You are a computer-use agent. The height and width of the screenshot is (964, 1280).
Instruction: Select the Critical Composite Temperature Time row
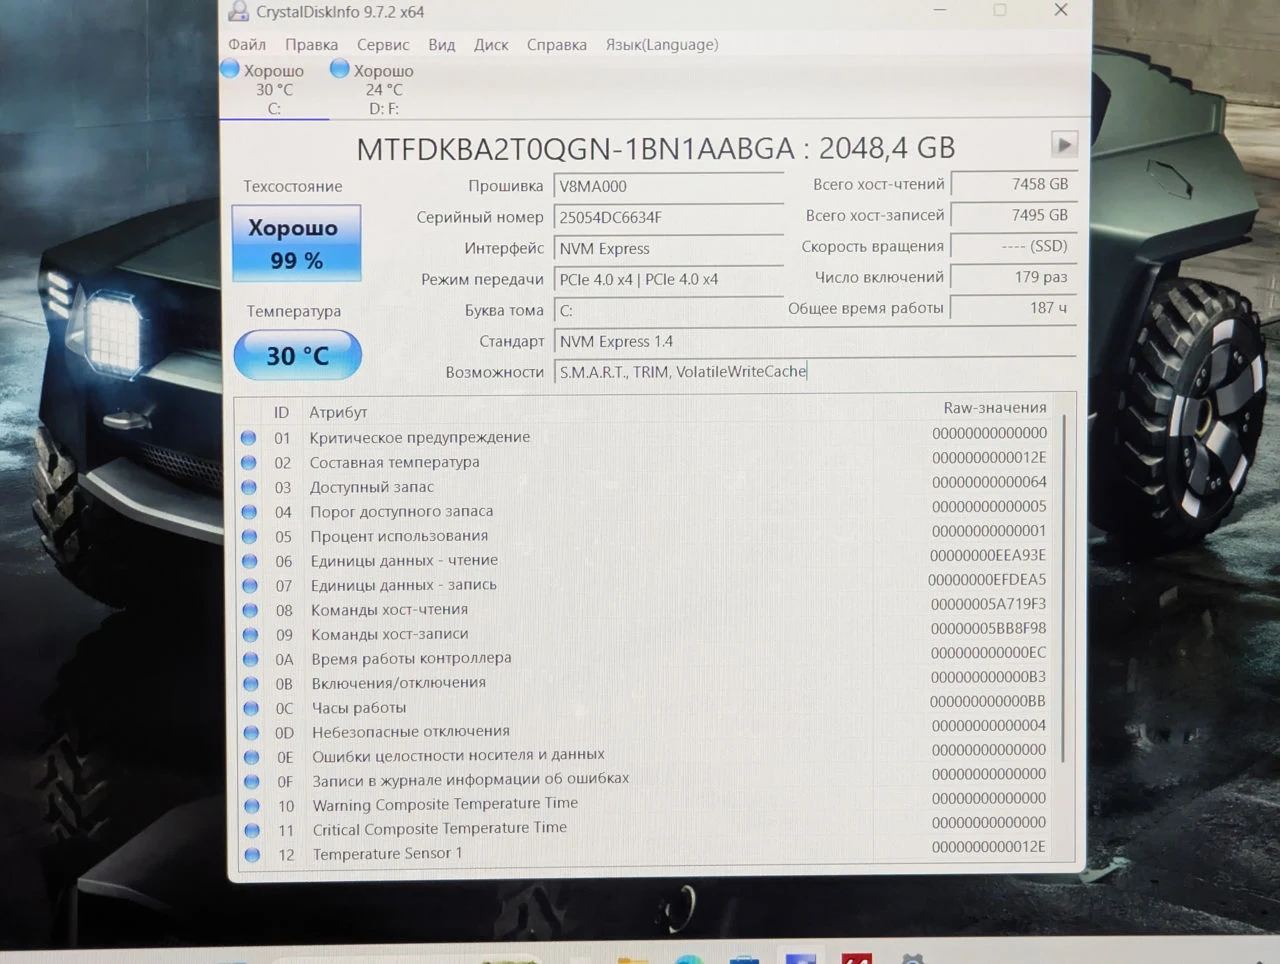pos(645,827)
